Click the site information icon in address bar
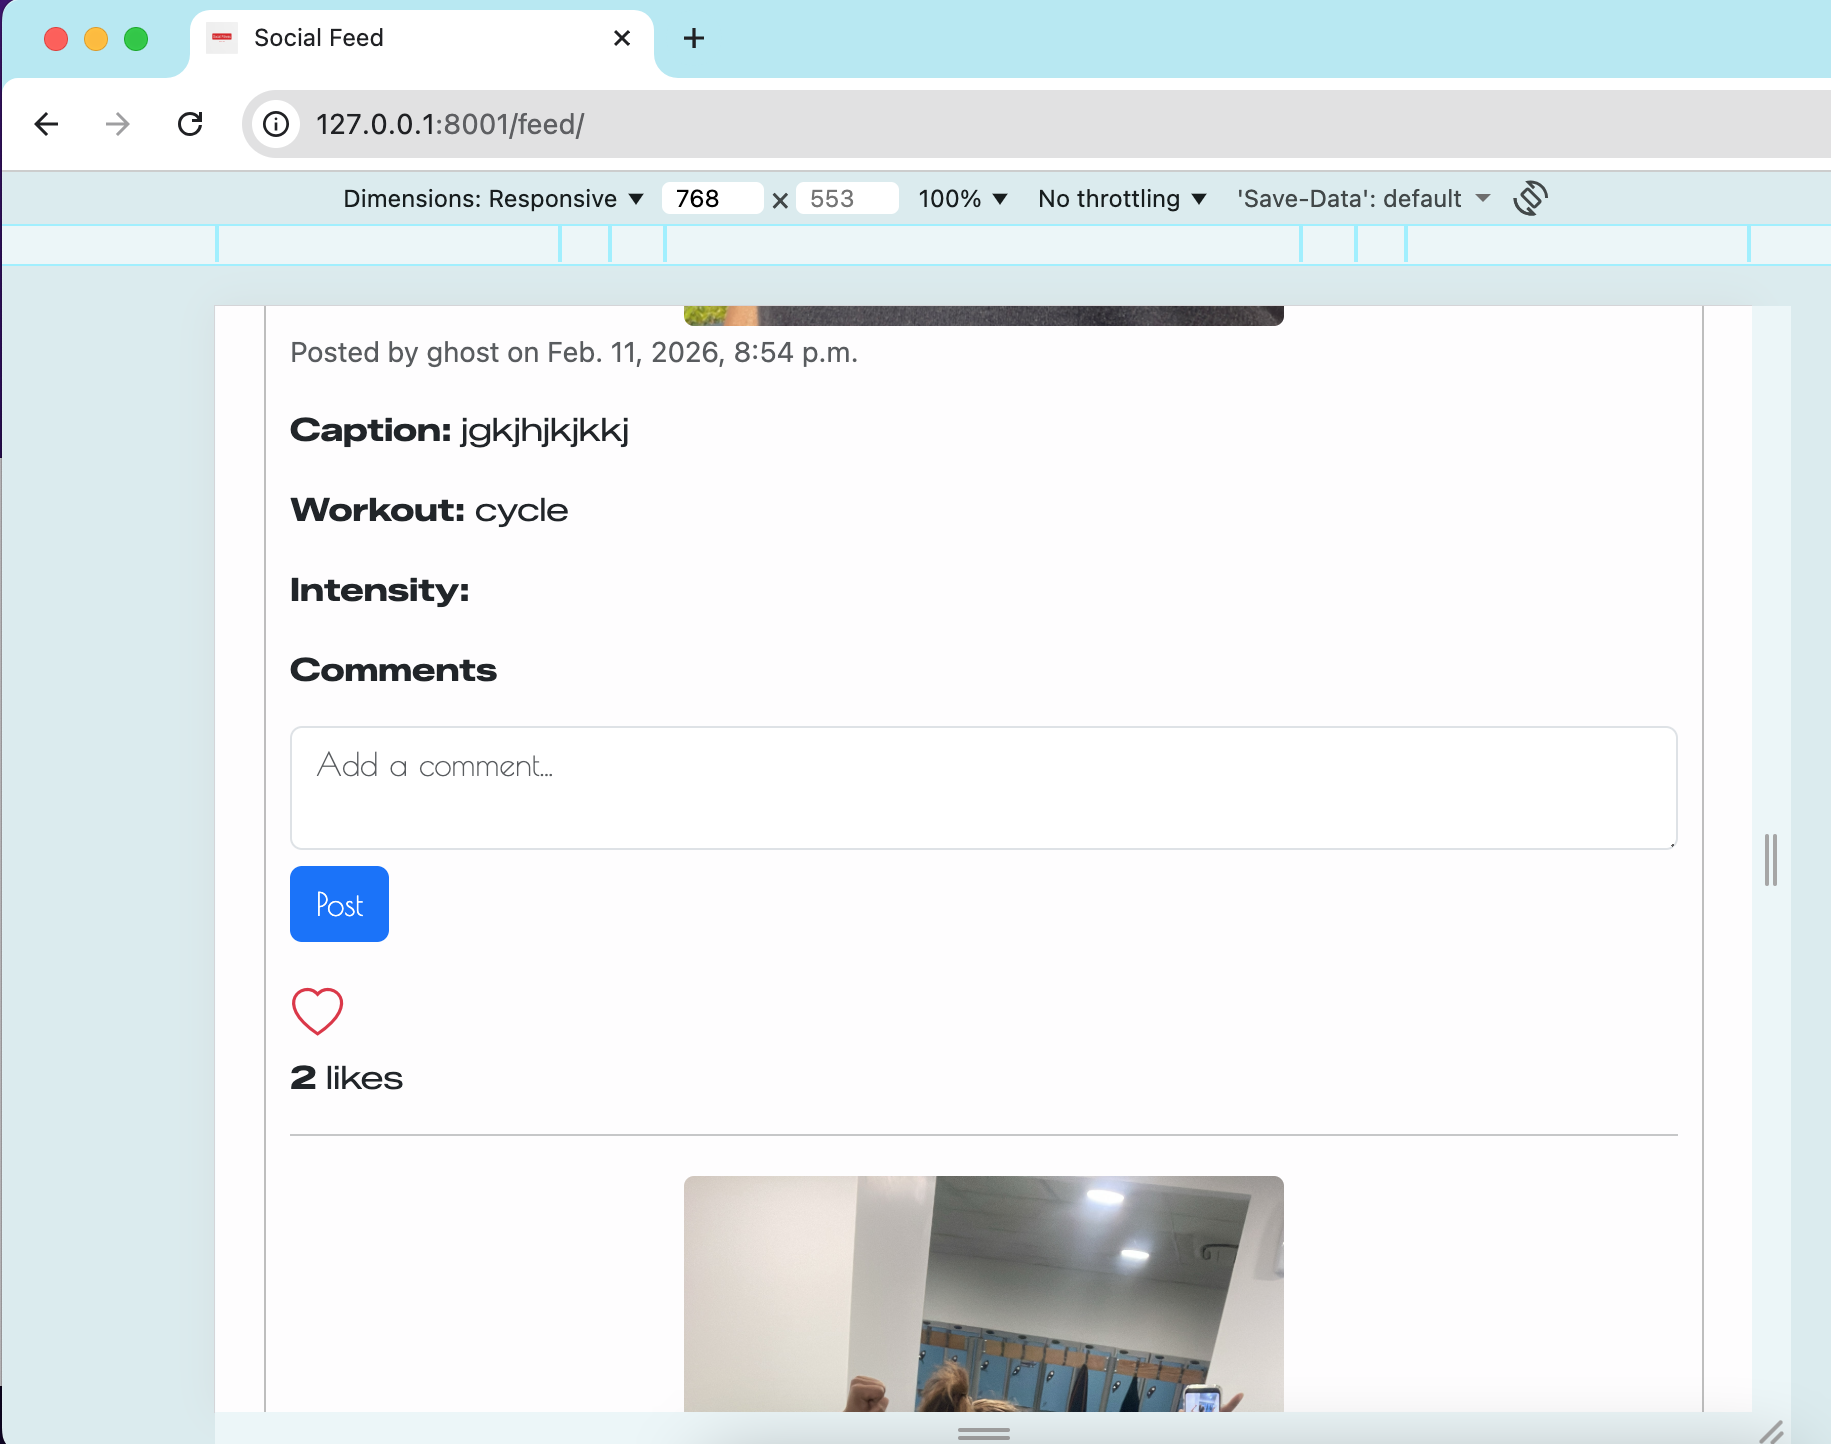Screen dimensions: 1831x1444 (276, 124)
